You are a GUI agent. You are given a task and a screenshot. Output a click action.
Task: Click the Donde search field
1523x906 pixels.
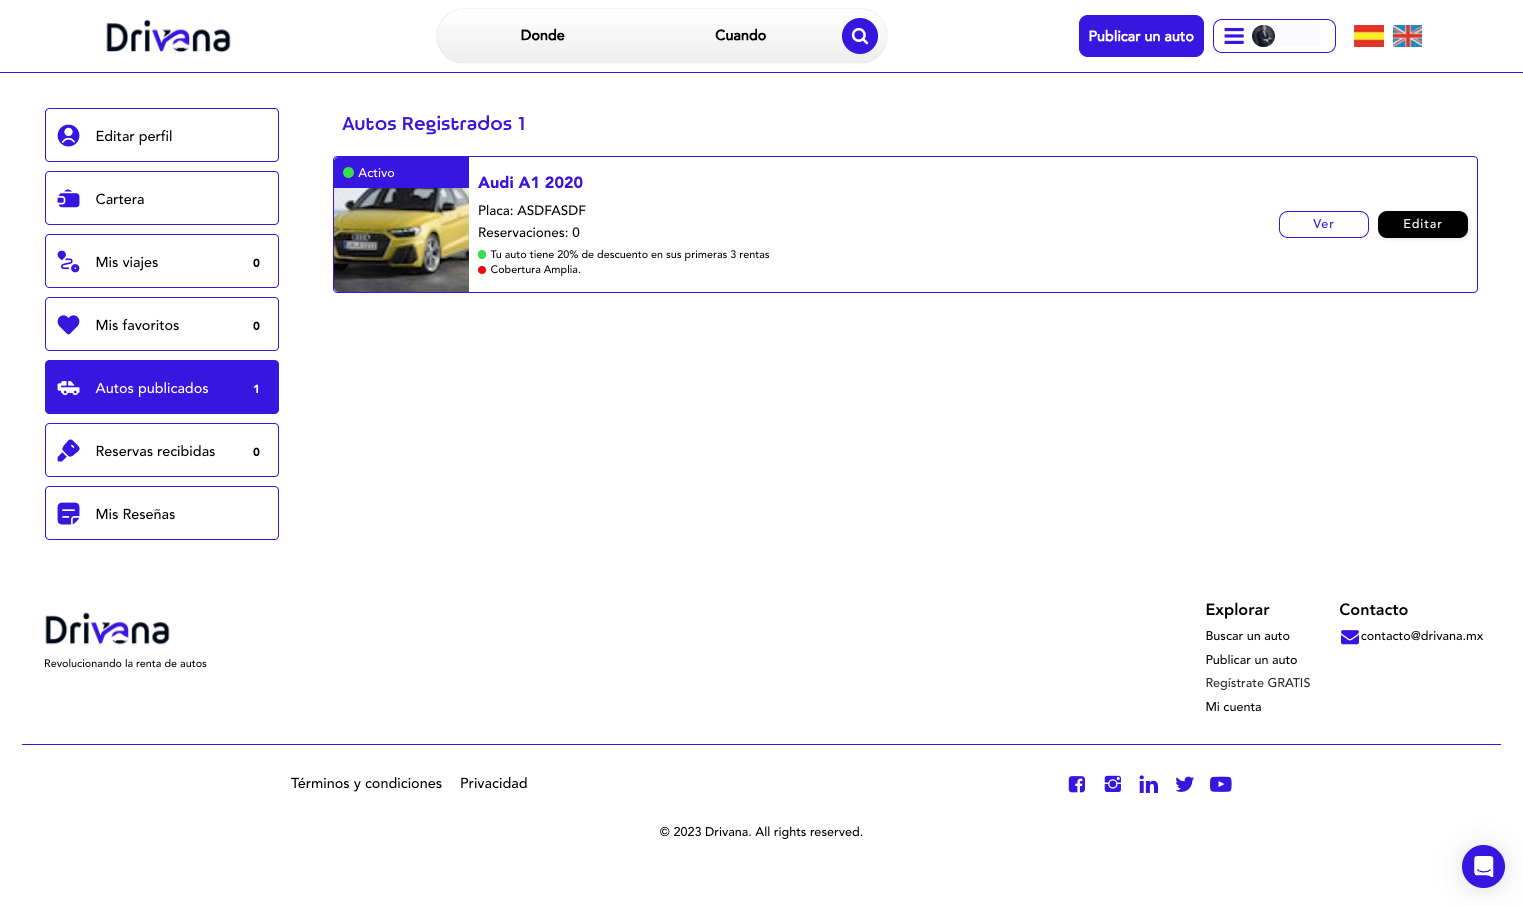point(542,35)
